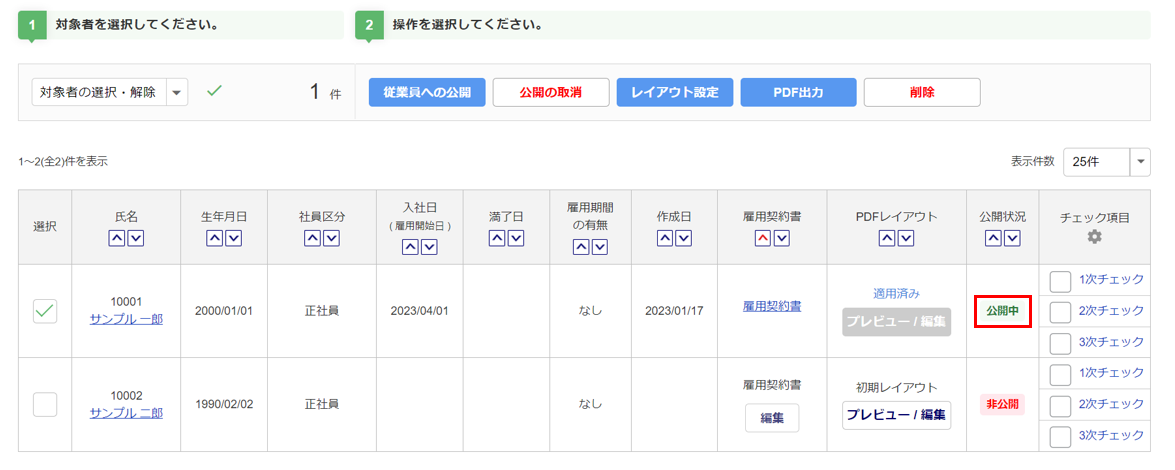Tick 1次チェック checkbox for employee 10001

(1060, 281)
